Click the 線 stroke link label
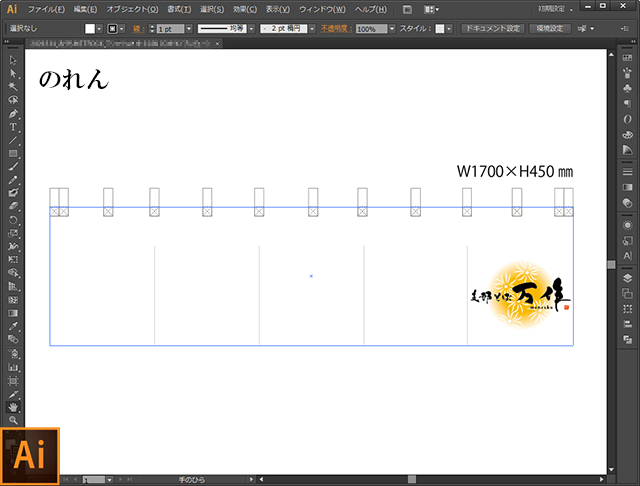Screen dimensions: 640x486 tap(138, 29)
